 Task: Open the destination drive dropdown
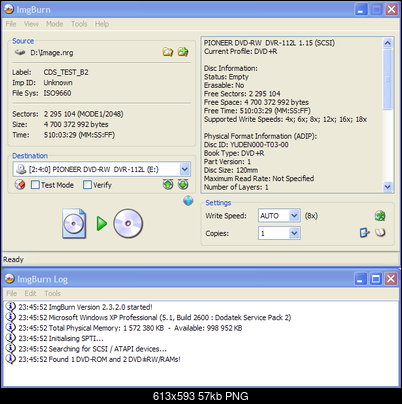(x=185, y=169)
